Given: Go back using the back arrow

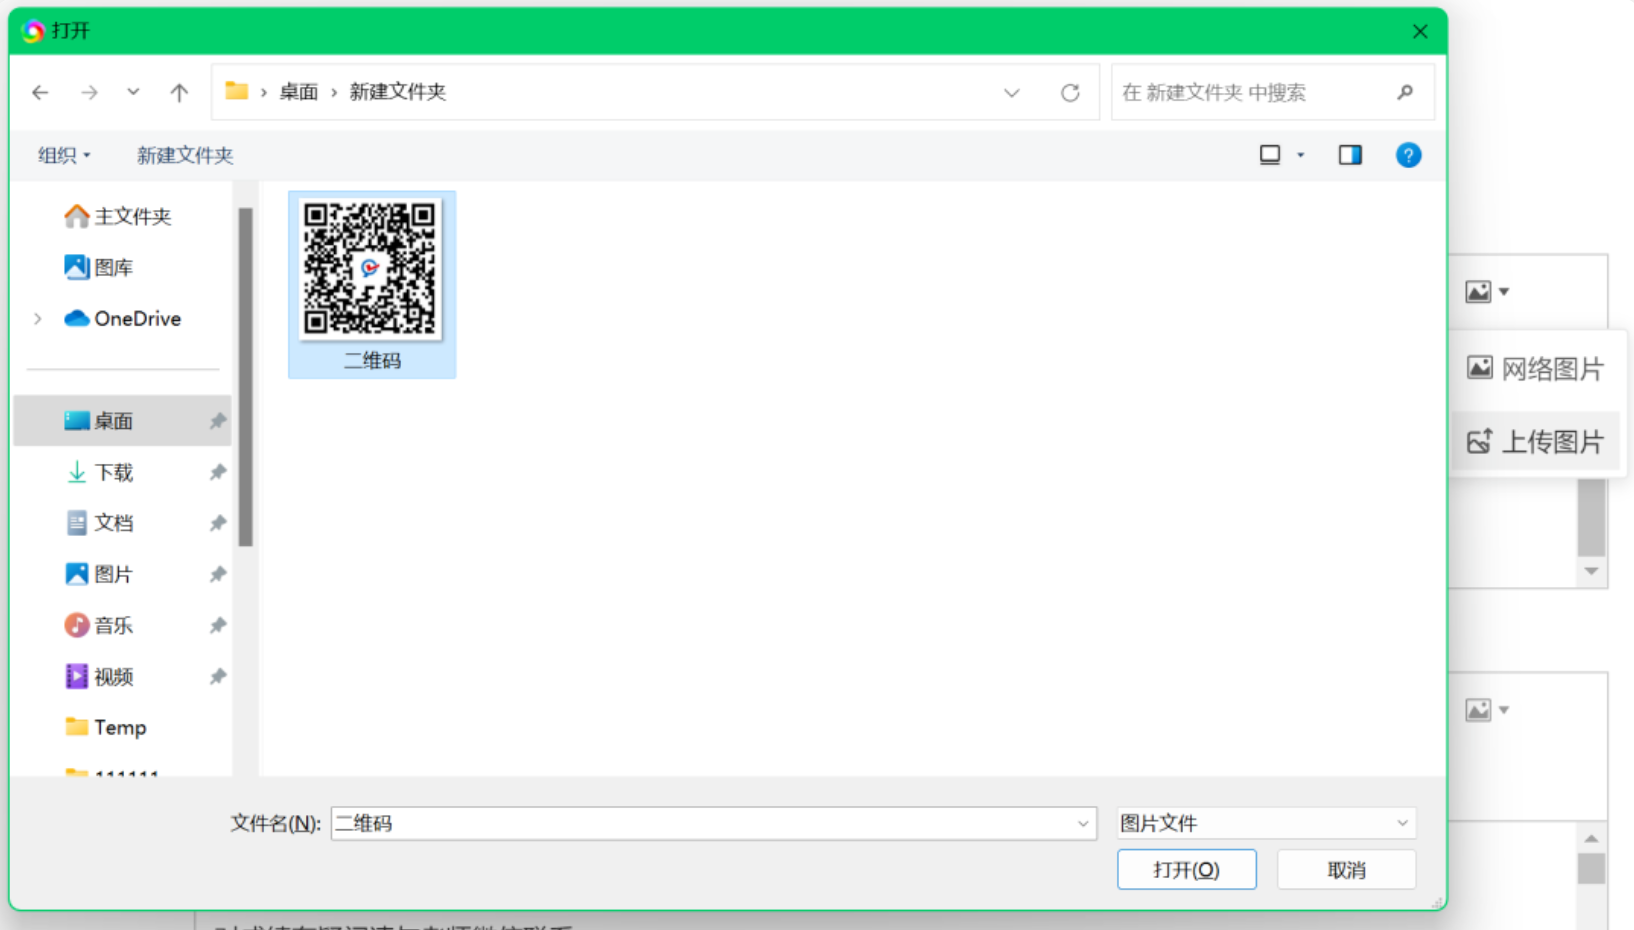Looking at the screenshot, I should [40, 92].
